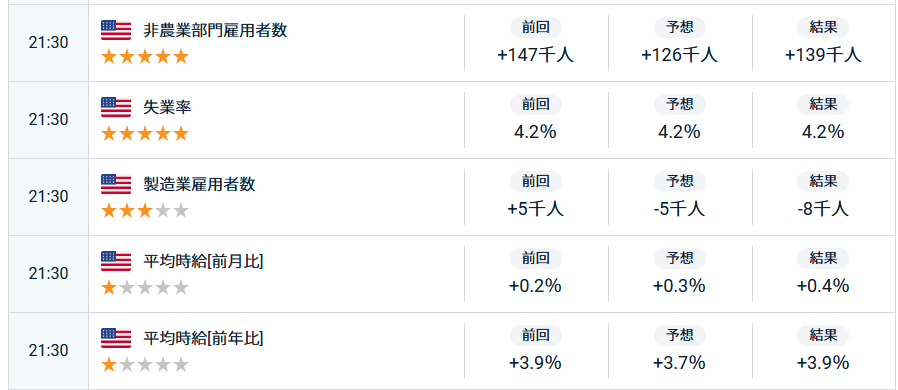898x390 pixels.
Task: Click the 21:30 time cell for 失業率
Action: click(49, 120)
